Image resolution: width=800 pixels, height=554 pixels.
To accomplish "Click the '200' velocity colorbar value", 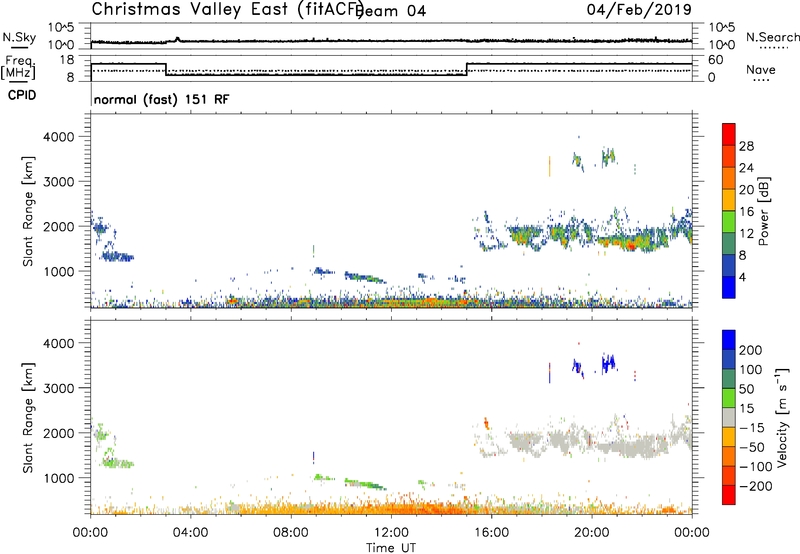I will [x=751, y=350].
